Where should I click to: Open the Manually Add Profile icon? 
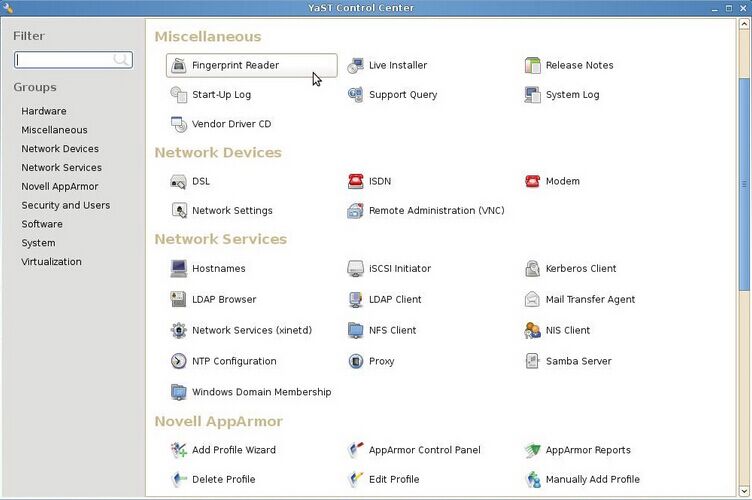tap(532, 479)
